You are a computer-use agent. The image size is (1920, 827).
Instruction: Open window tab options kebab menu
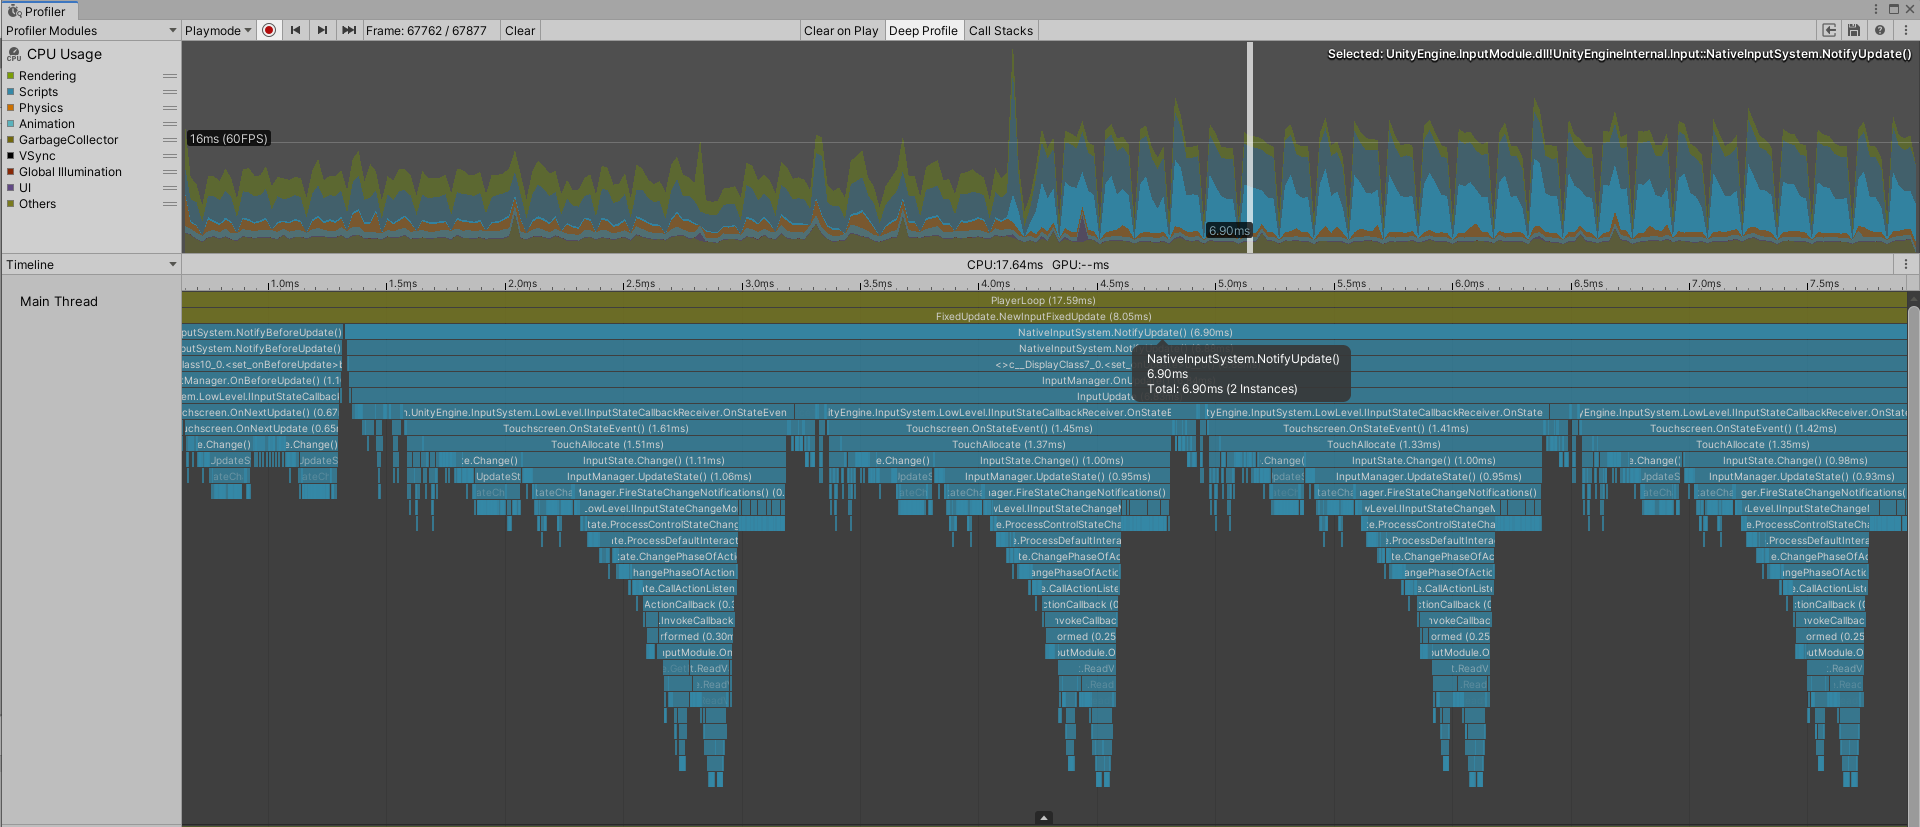pyautogui.click(x=1875, y=9)
